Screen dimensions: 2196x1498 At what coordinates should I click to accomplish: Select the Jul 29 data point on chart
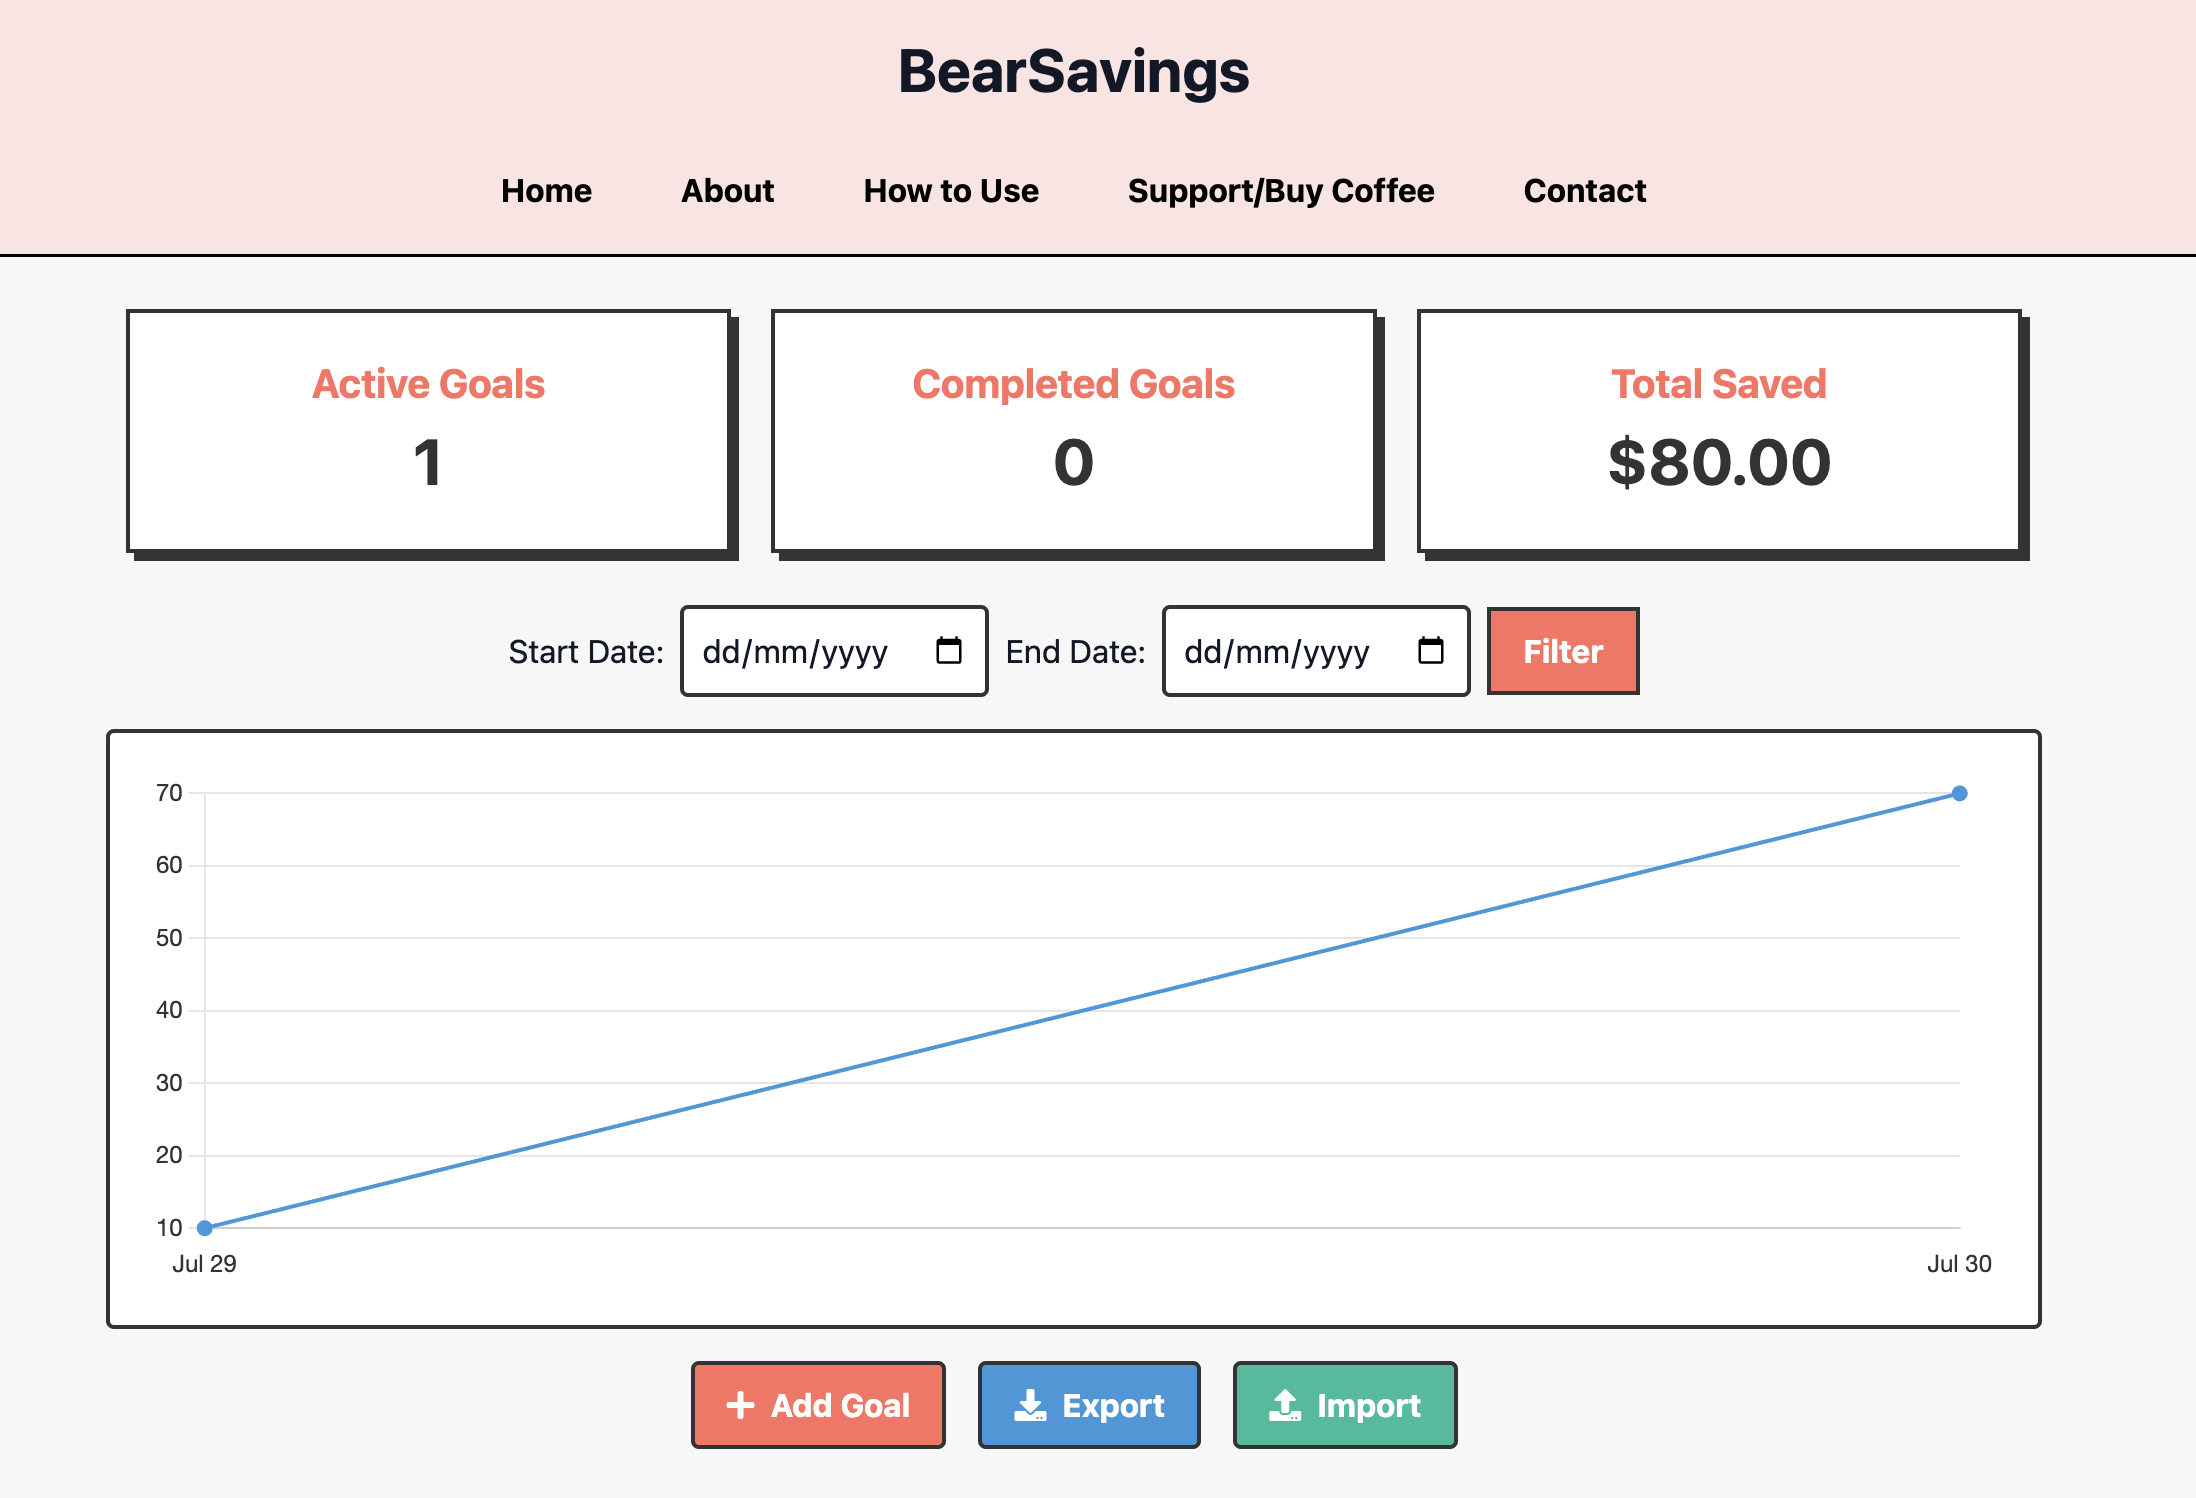point(205,1228)
